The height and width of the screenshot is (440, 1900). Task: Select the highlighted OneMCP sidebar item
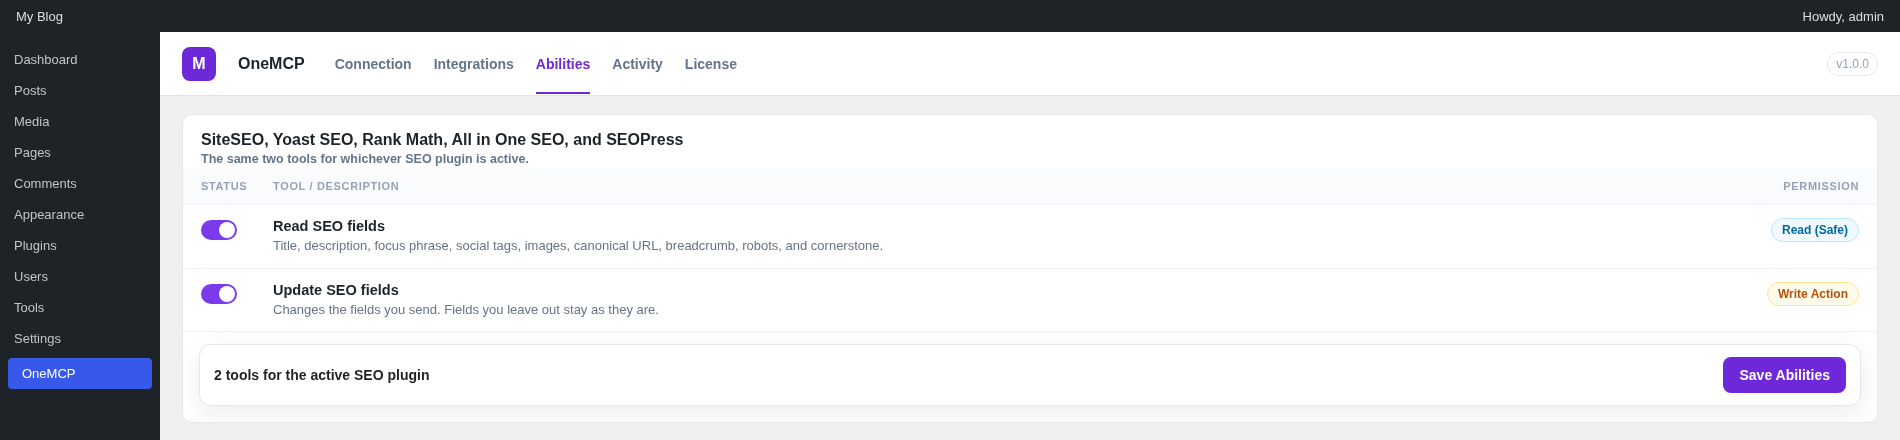(x=80, y=374)
